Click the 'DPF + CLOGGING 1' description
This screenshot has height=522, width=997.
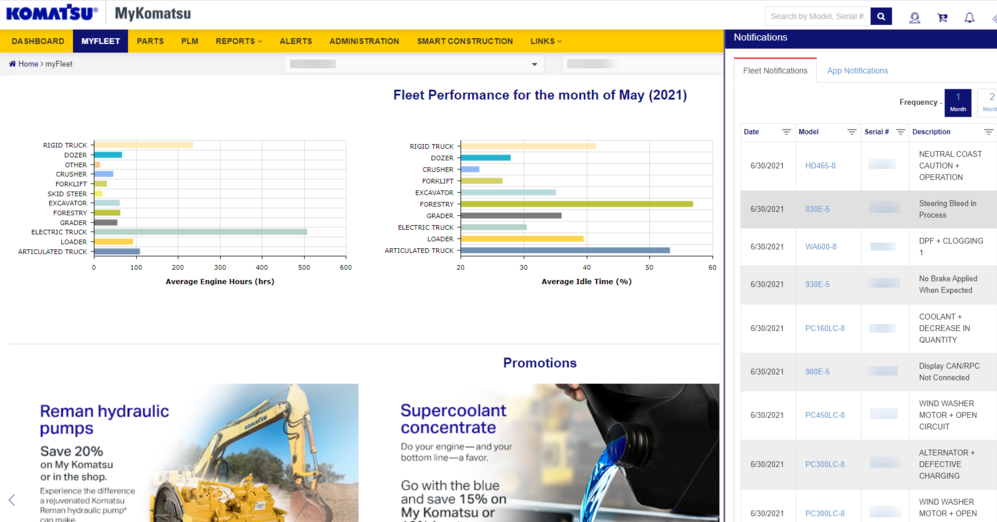[x=951, y=247]
